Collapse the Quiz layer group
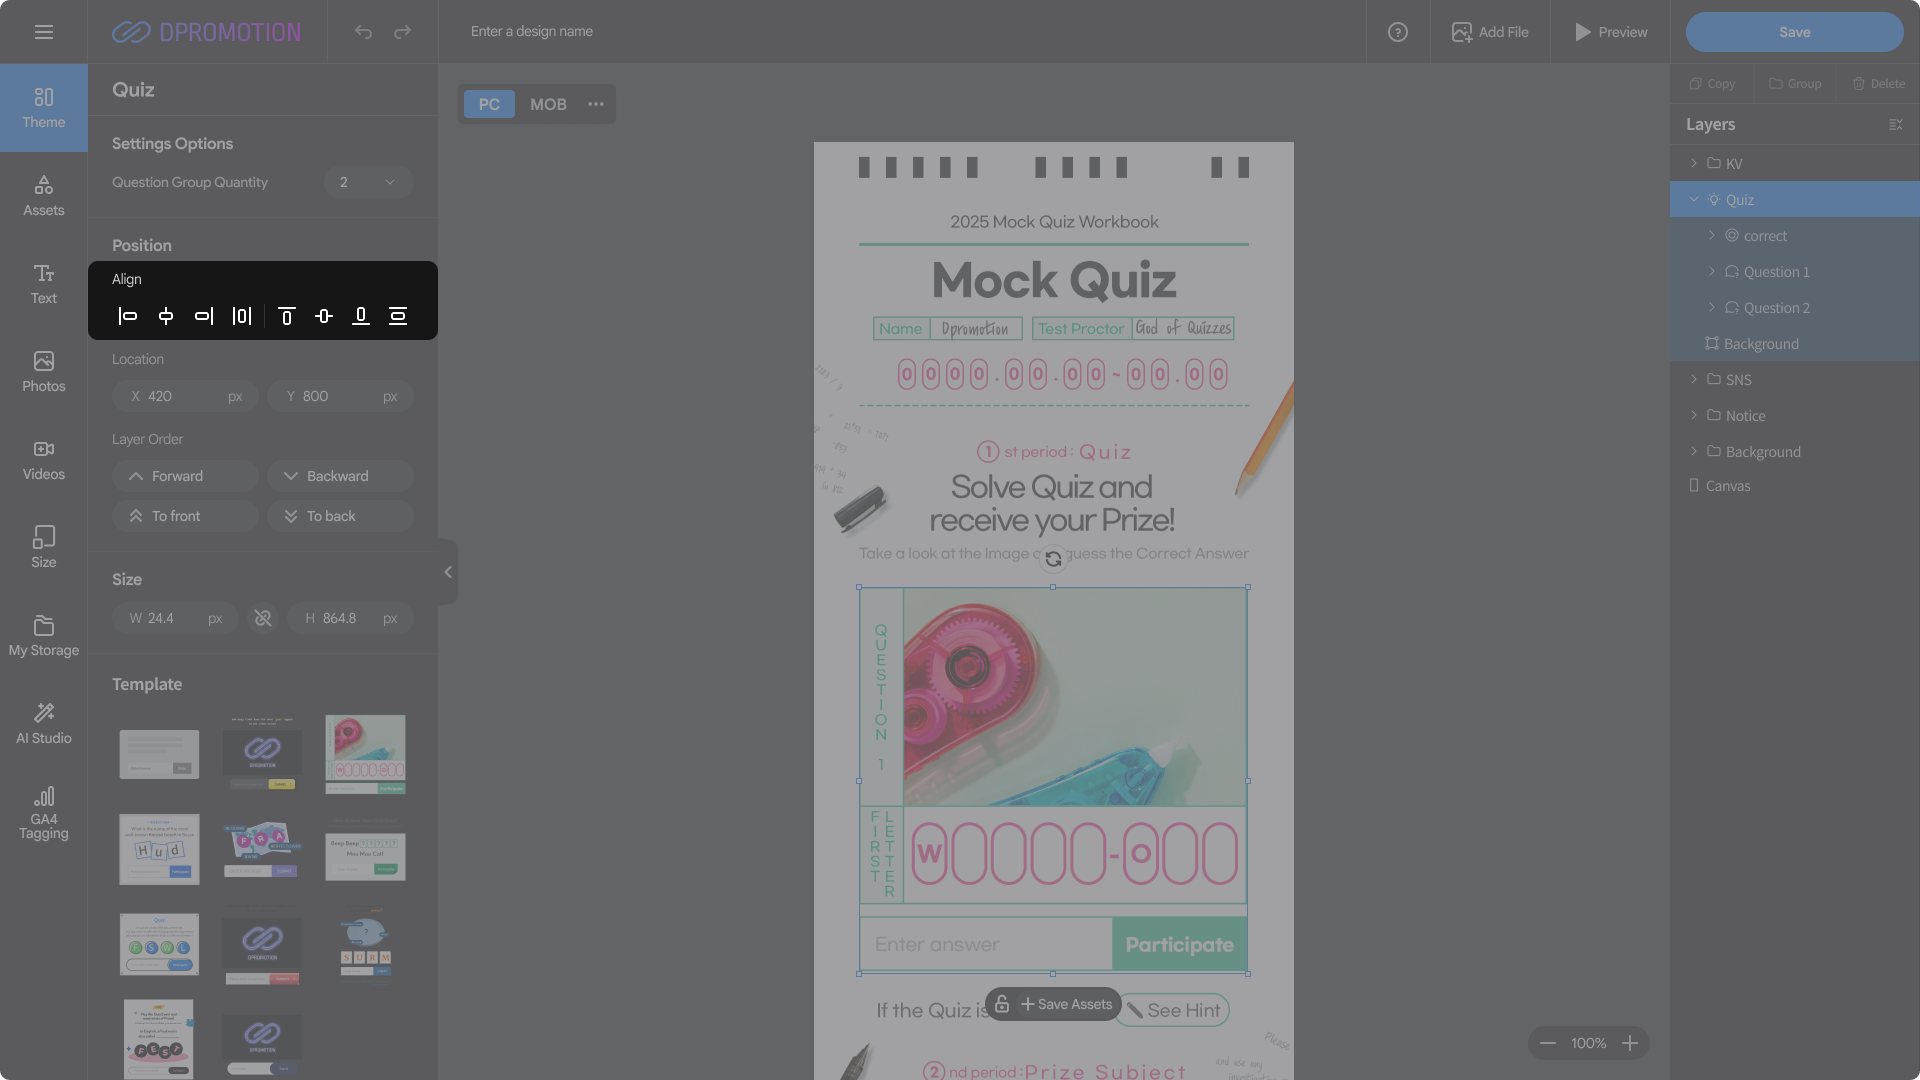This screenshot has width=1920, height=1080. pyautogui.click(x=1694, y=200)
